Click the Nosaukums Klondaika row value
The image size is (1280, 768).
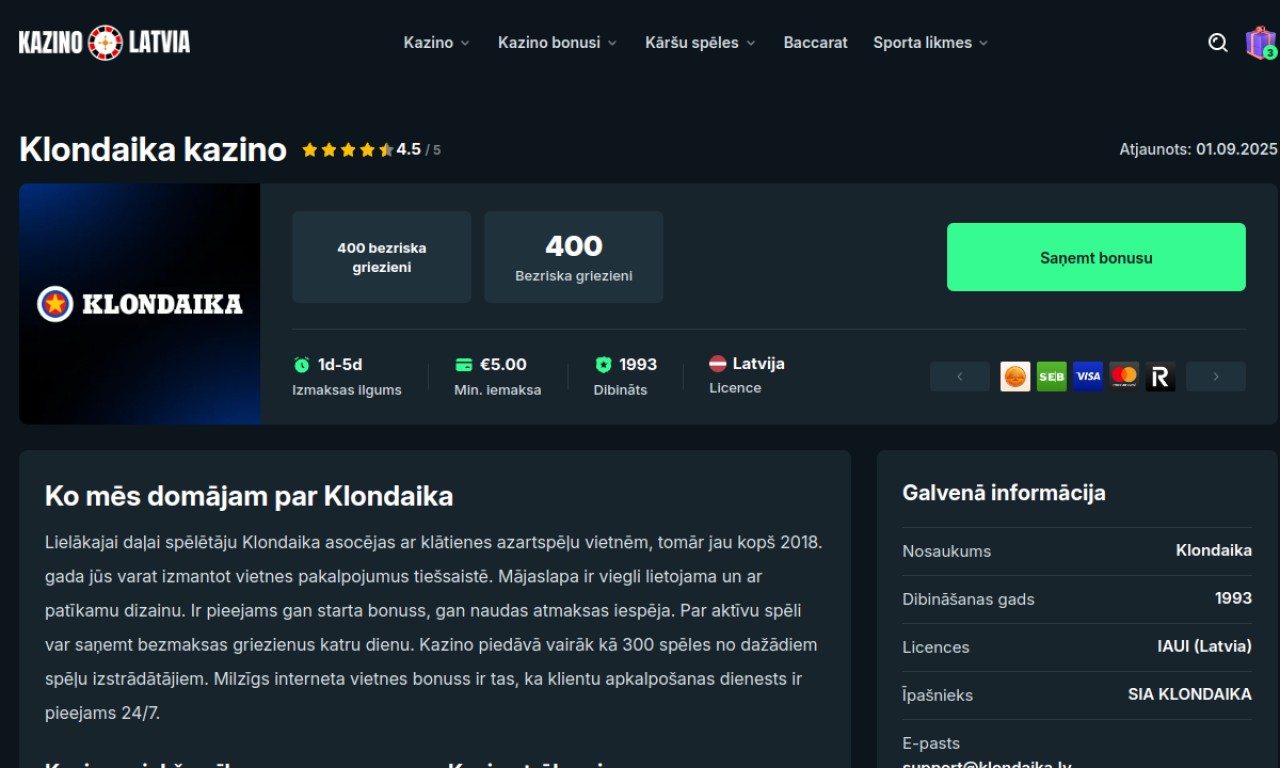click(x=1214, y=550)
